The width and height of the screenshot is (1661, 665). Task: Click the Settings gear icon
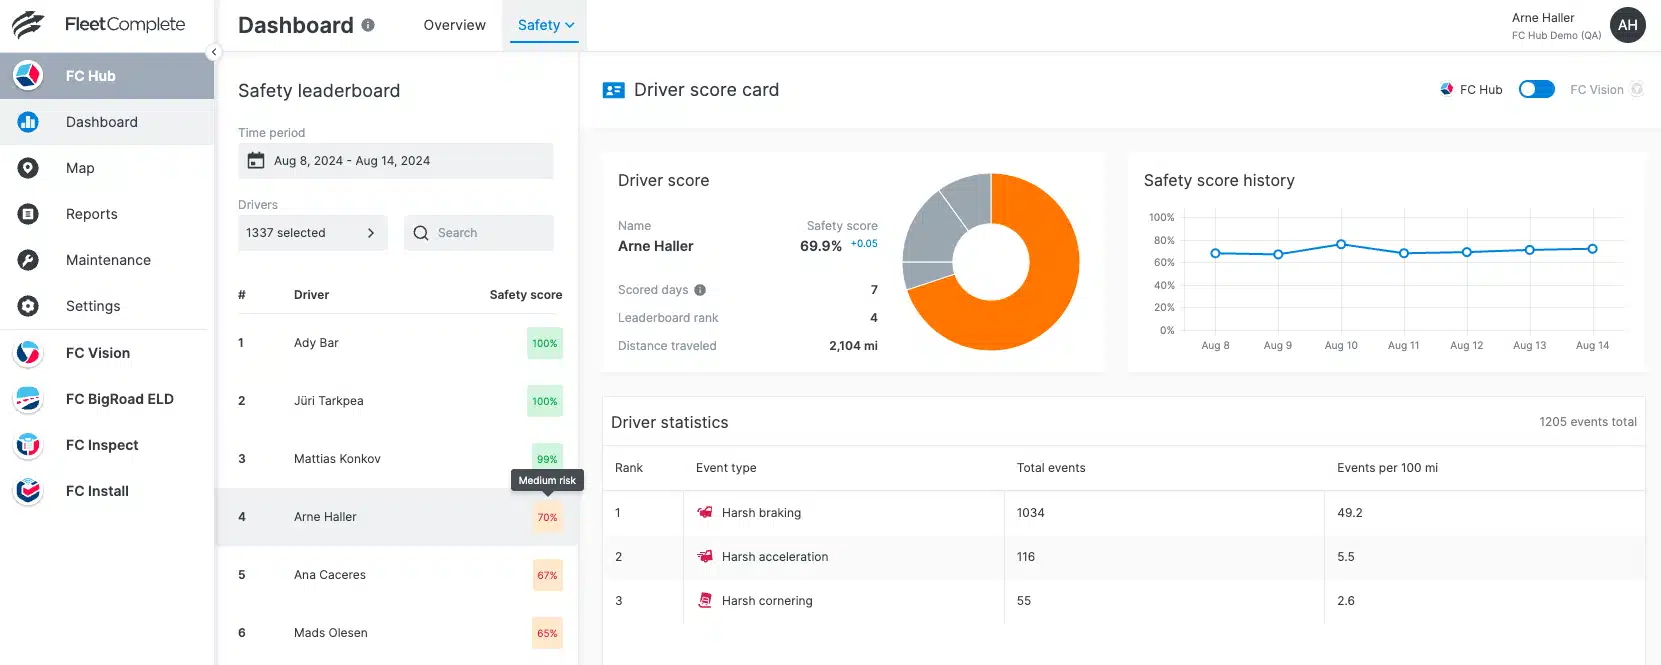tap(28, 306)
